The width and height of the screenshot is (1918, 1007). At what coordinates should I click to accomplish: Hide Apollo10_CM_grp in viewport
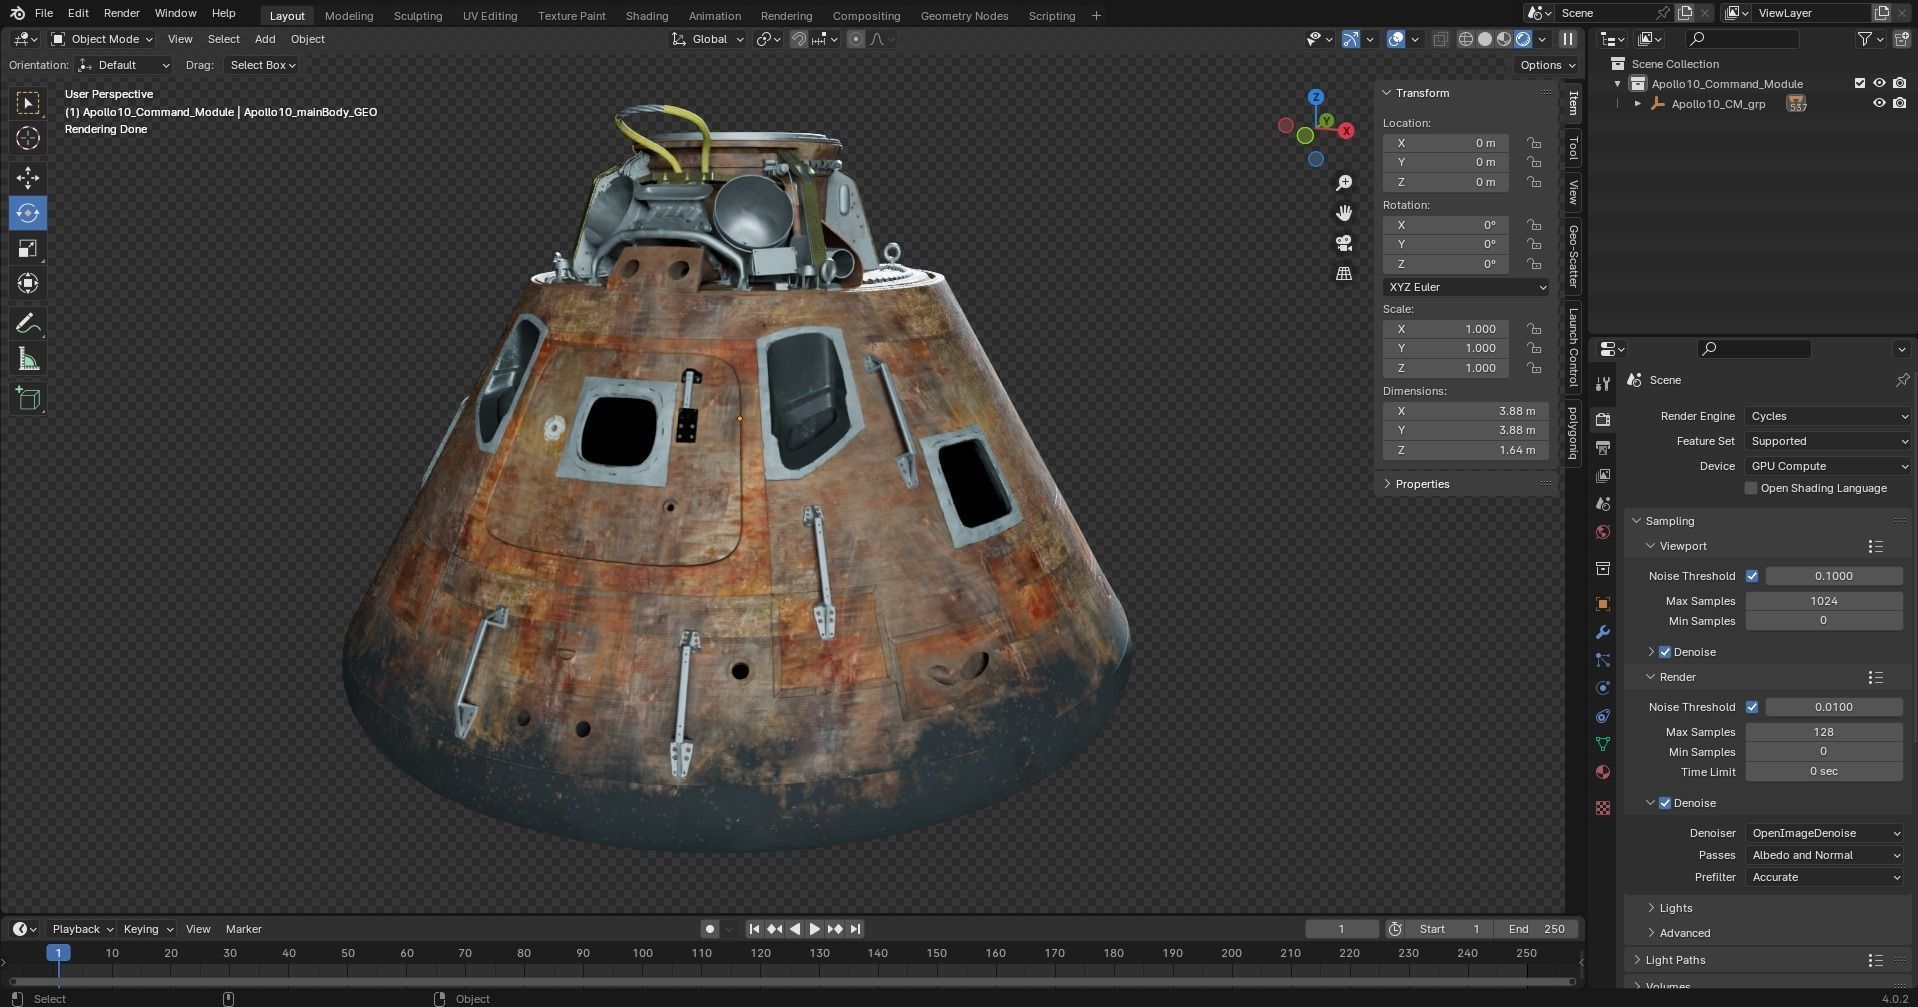1879,103
